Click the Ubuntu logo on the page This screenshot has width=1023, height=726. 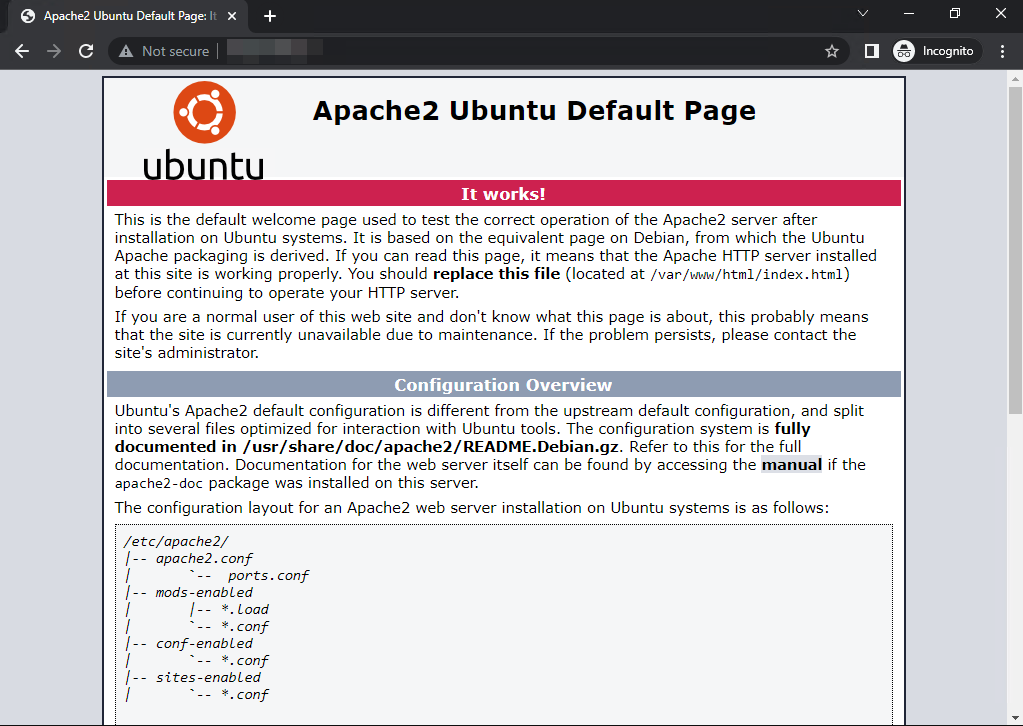click(203, 127)
